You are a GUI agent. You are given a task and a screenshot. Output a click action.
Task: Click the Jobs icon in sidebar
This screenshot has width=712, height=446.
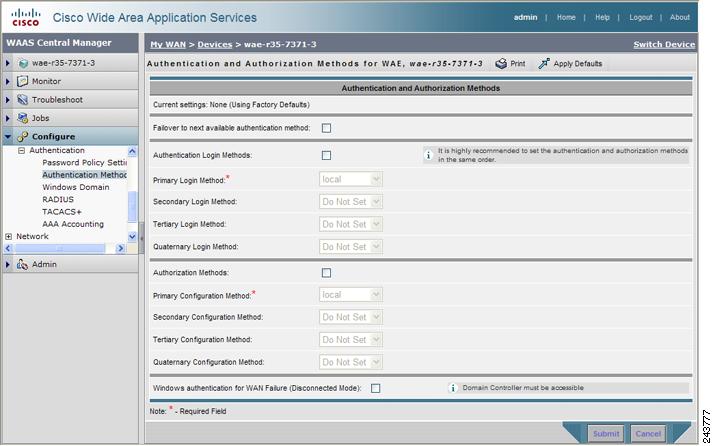point(22,118)
